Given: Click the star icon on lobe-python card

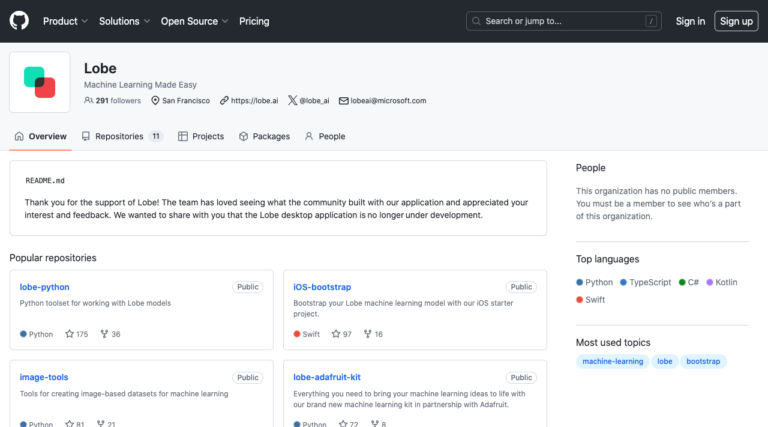Looking at the screenshot, I should (x=70, y=334).
